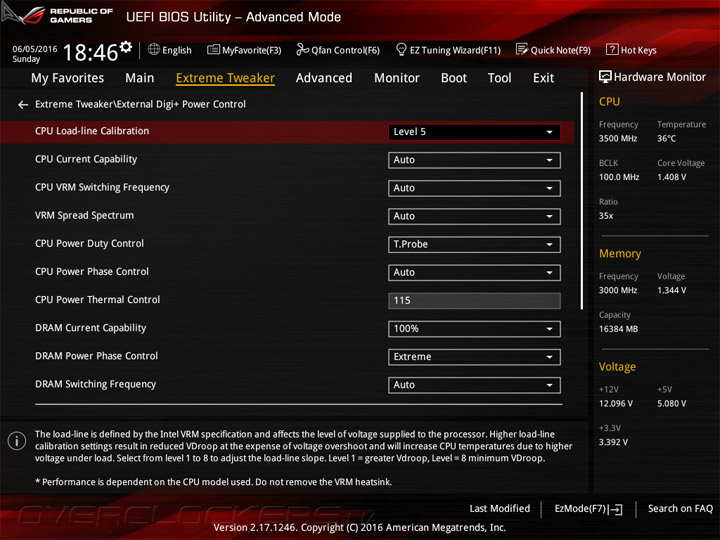Click the 3.392 V reading
Screen dimensions: 720x540
pyautogui.click(x=613, y=442)
